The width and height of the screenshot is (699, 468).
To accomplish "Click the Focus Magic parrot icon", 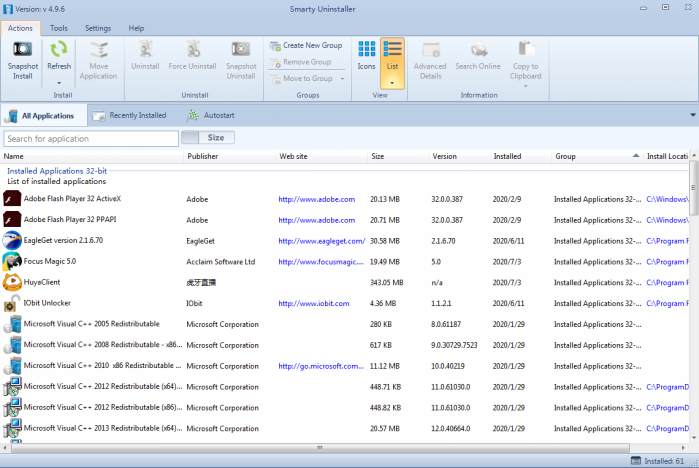I will pos(12,261).
